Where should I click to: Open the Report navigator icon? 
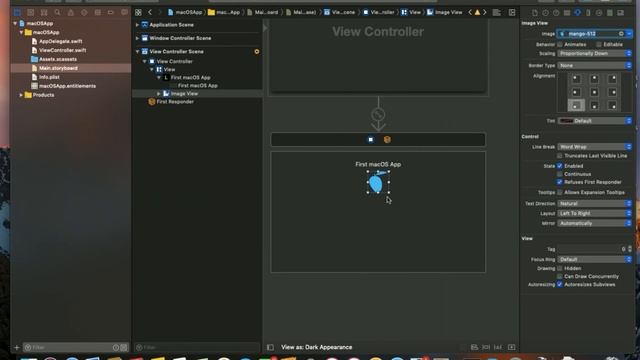(124, 13)
